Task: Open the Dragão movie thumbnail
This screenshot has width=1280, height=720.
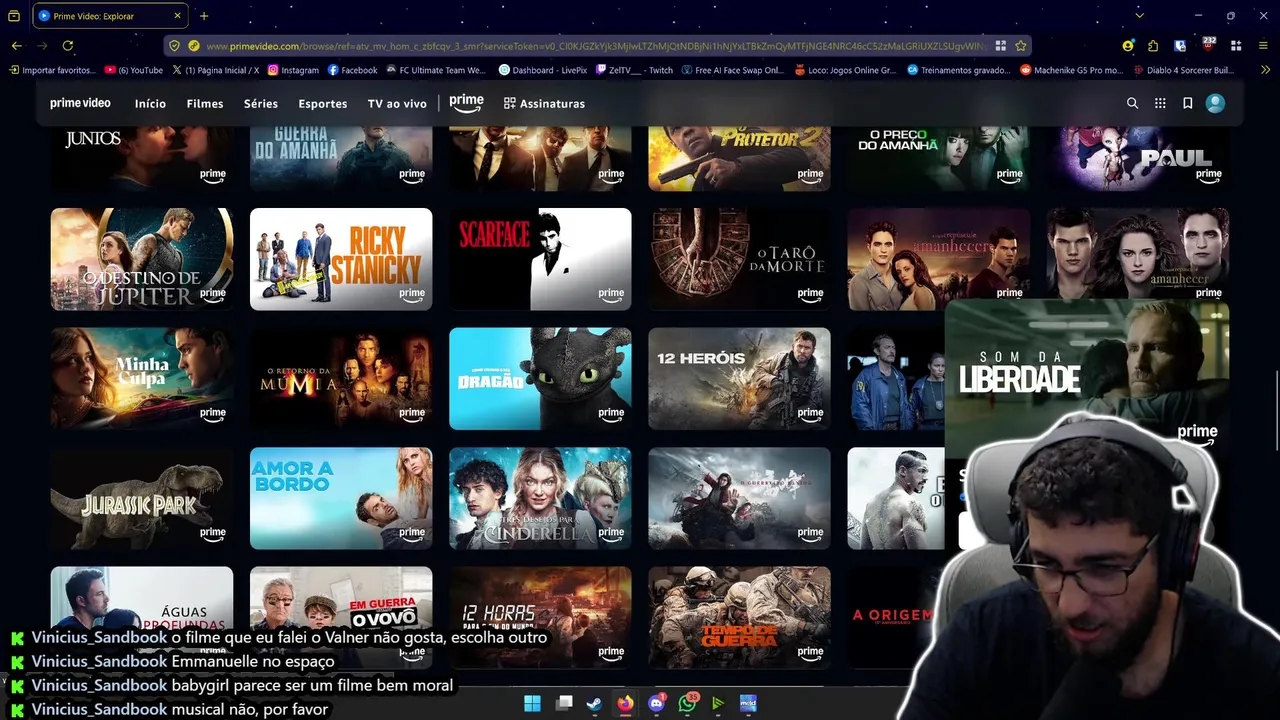Action: tap(540, 379)
